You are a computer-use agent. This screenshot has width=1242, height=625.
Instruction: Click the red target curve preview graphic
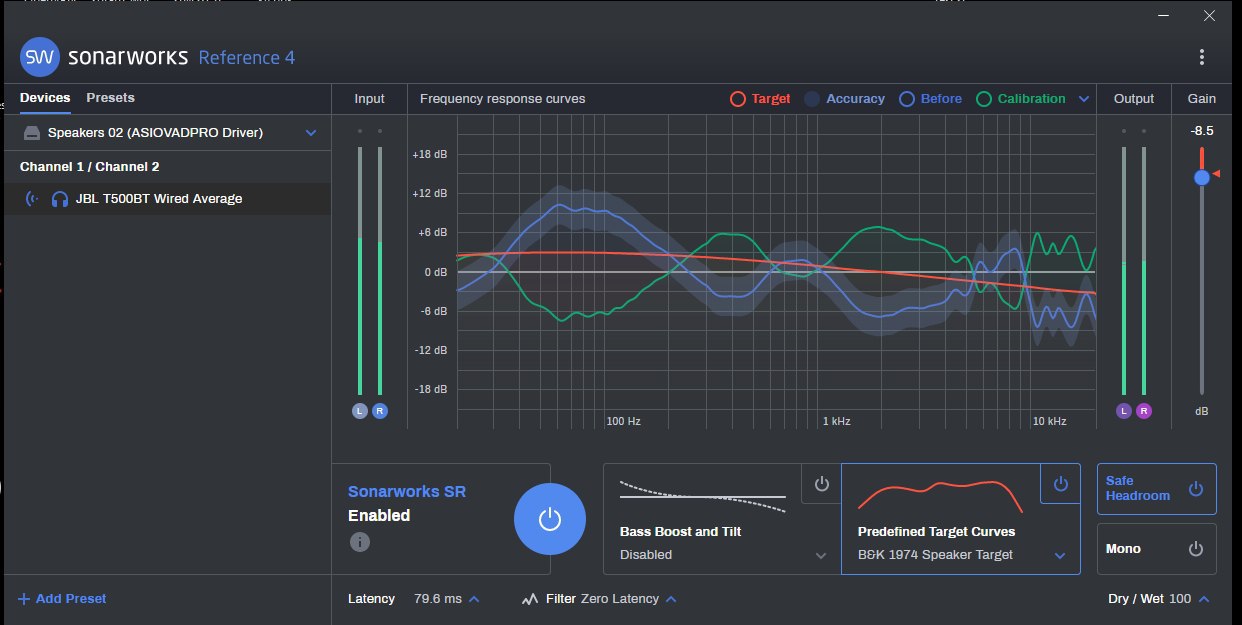[940, 495]
